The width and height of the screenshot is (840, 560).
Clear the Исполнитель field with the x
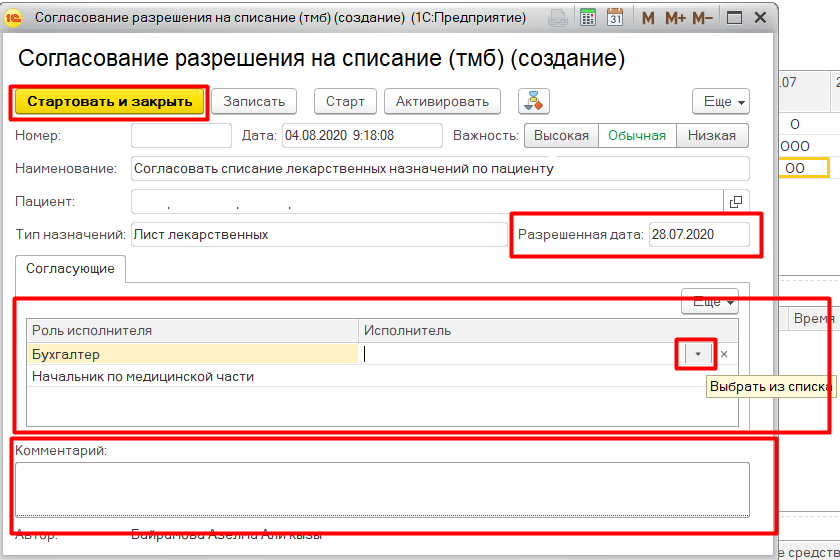(x=725, y=354)
